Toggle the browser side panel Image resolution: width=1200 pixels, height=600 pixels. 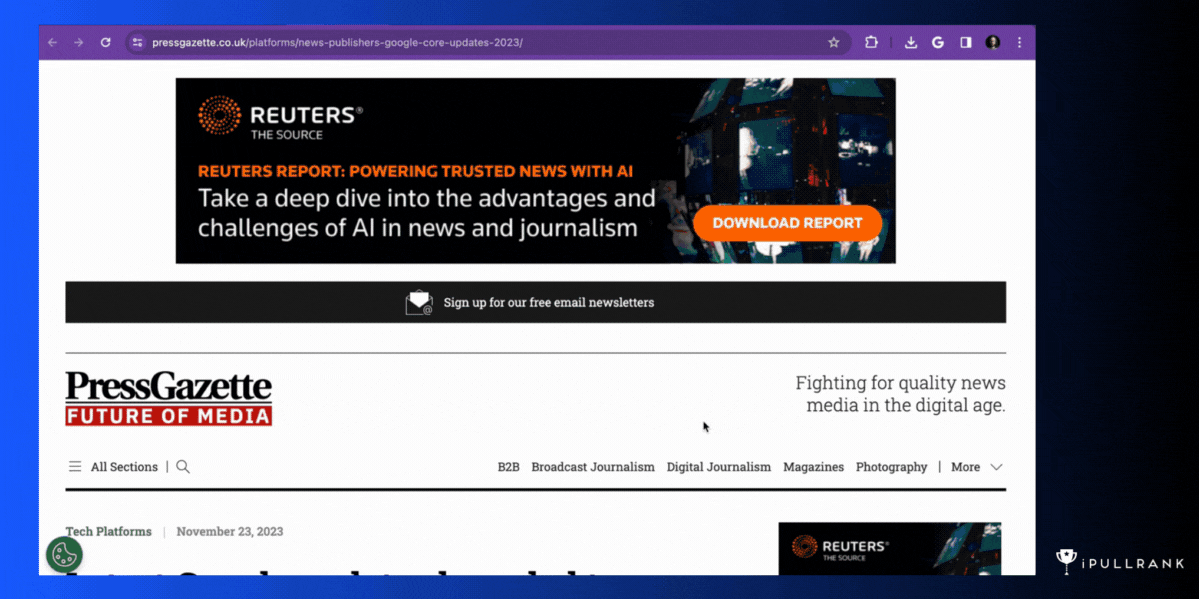click(x=966, y=43)
